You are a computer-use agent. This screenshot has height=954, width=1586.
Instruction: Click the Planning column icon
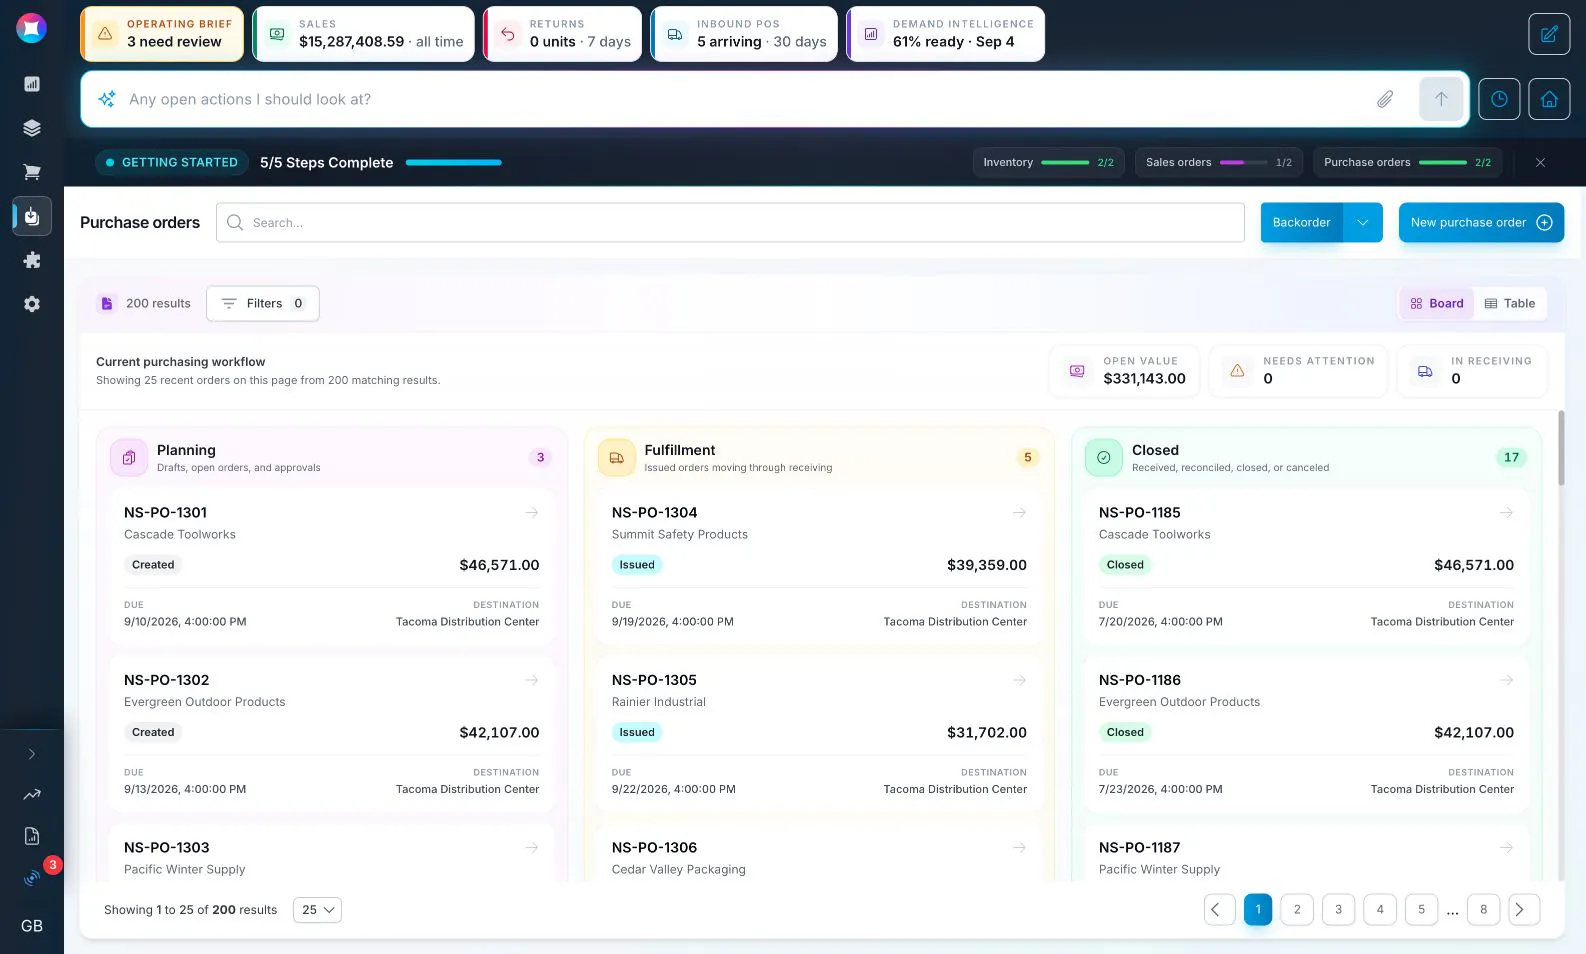click(129, 458)
